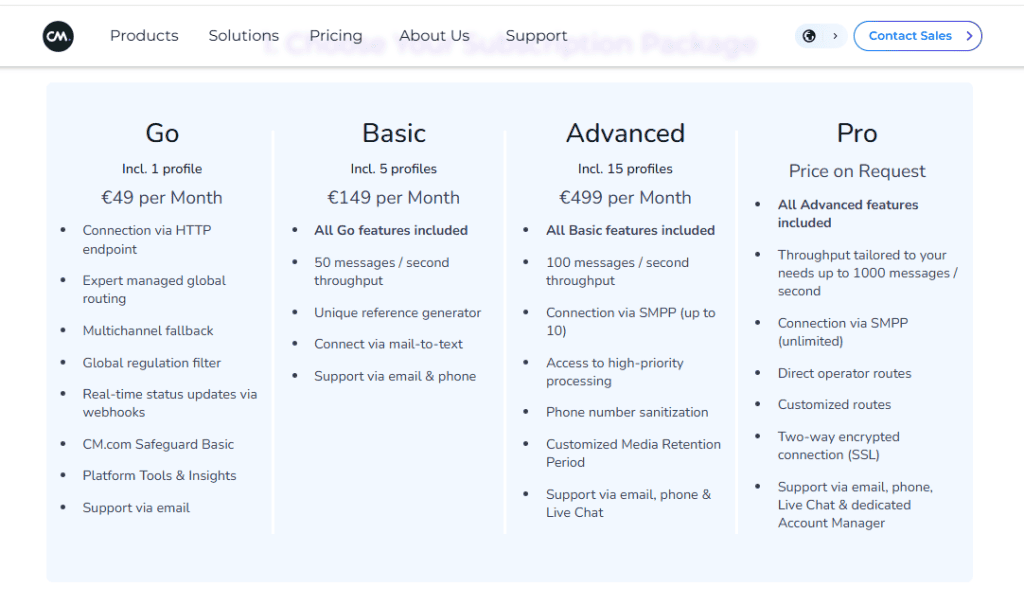This screenshot has height=605, width=1024.
Task: Click the CM.com Safeguard Basic feature
Action: 158,444
